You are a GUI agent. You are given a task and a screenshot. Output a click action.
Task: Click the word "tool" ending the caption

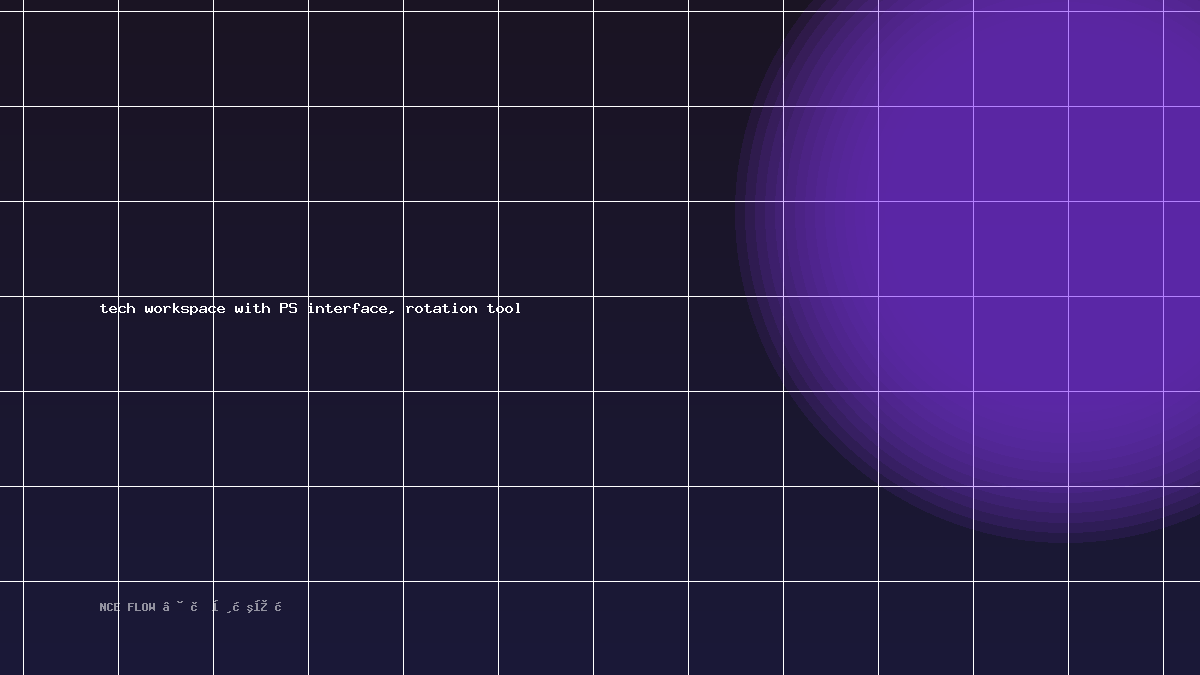point(504,308)
